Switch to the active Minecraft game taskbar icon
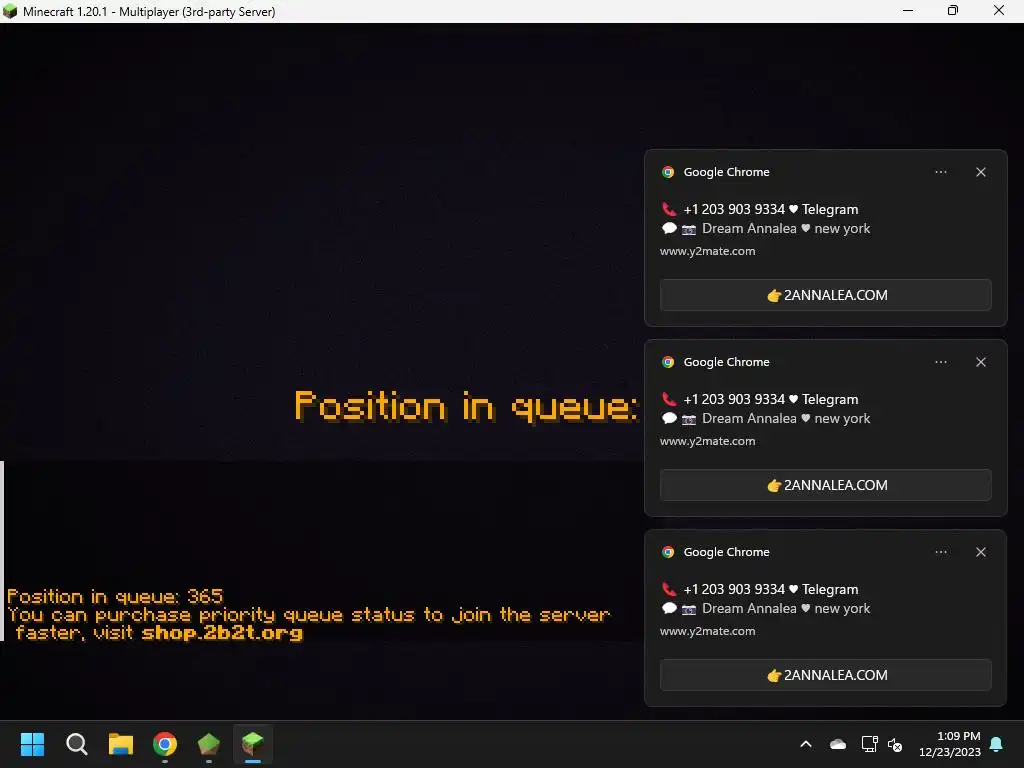This screenshot has width=1024, height=768. tap(253, 744)
